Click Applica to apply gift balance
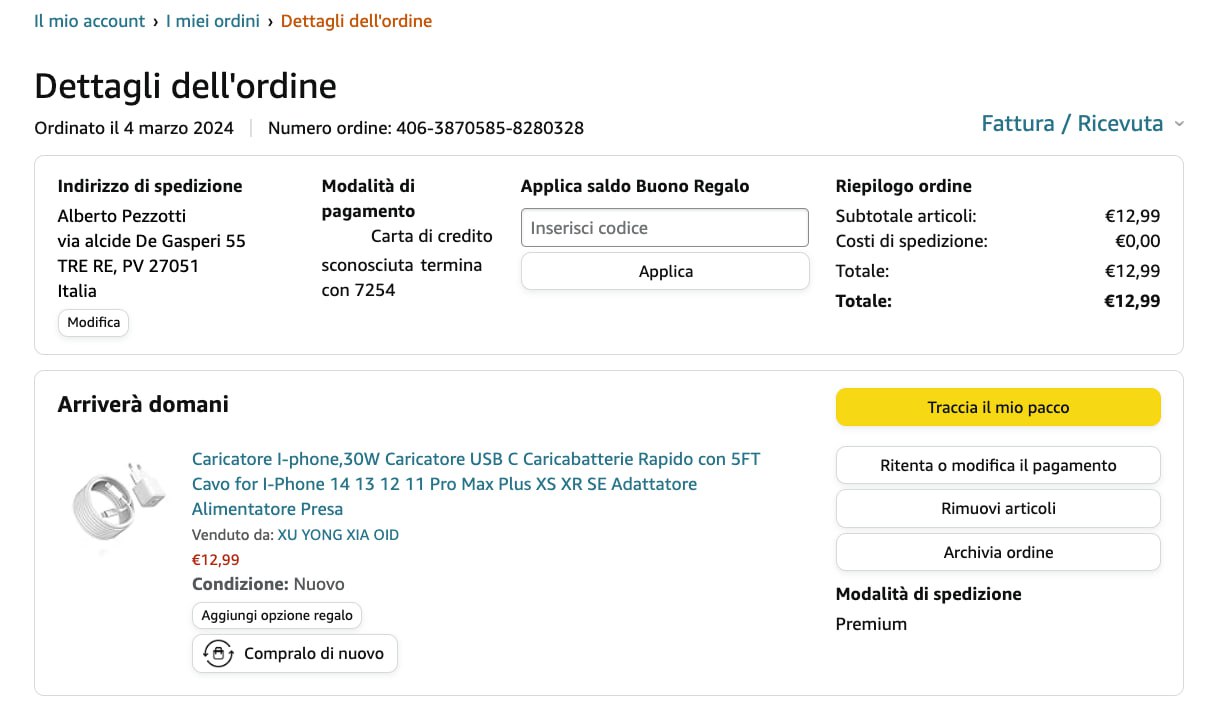Image resolution: width=1230 pixels, height=725 pixels. (x=665, y=271)
